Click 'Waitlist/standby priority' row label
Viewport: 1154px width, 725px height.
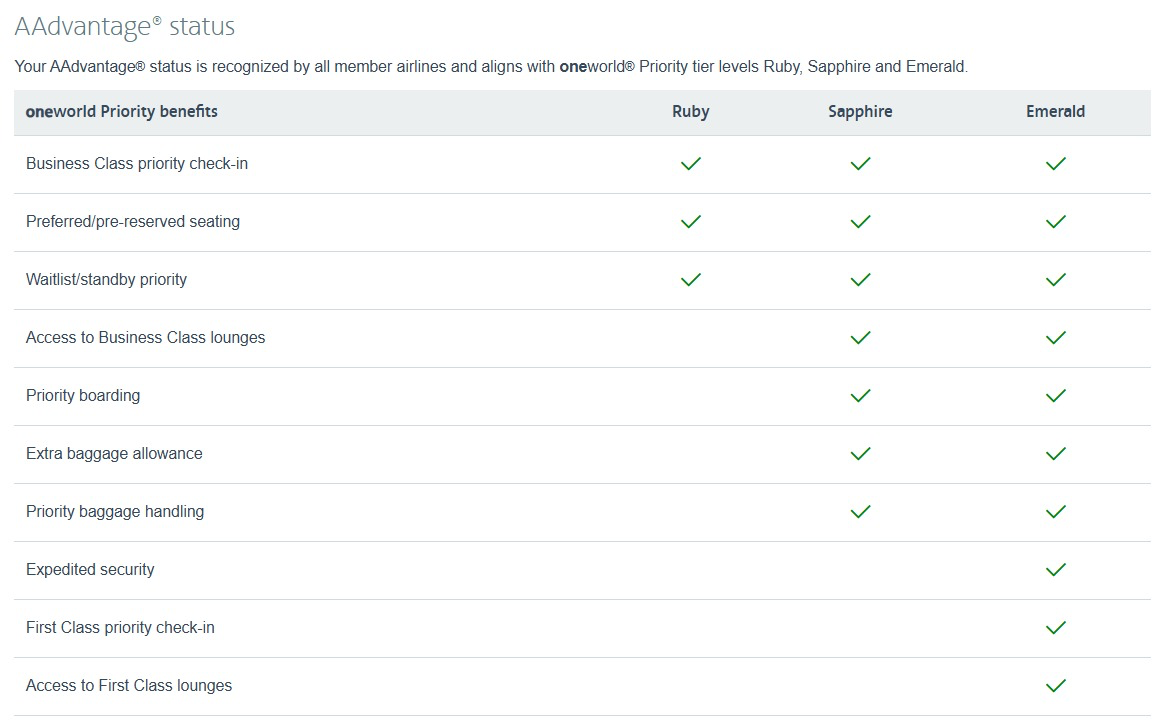[x=106, y=280]
